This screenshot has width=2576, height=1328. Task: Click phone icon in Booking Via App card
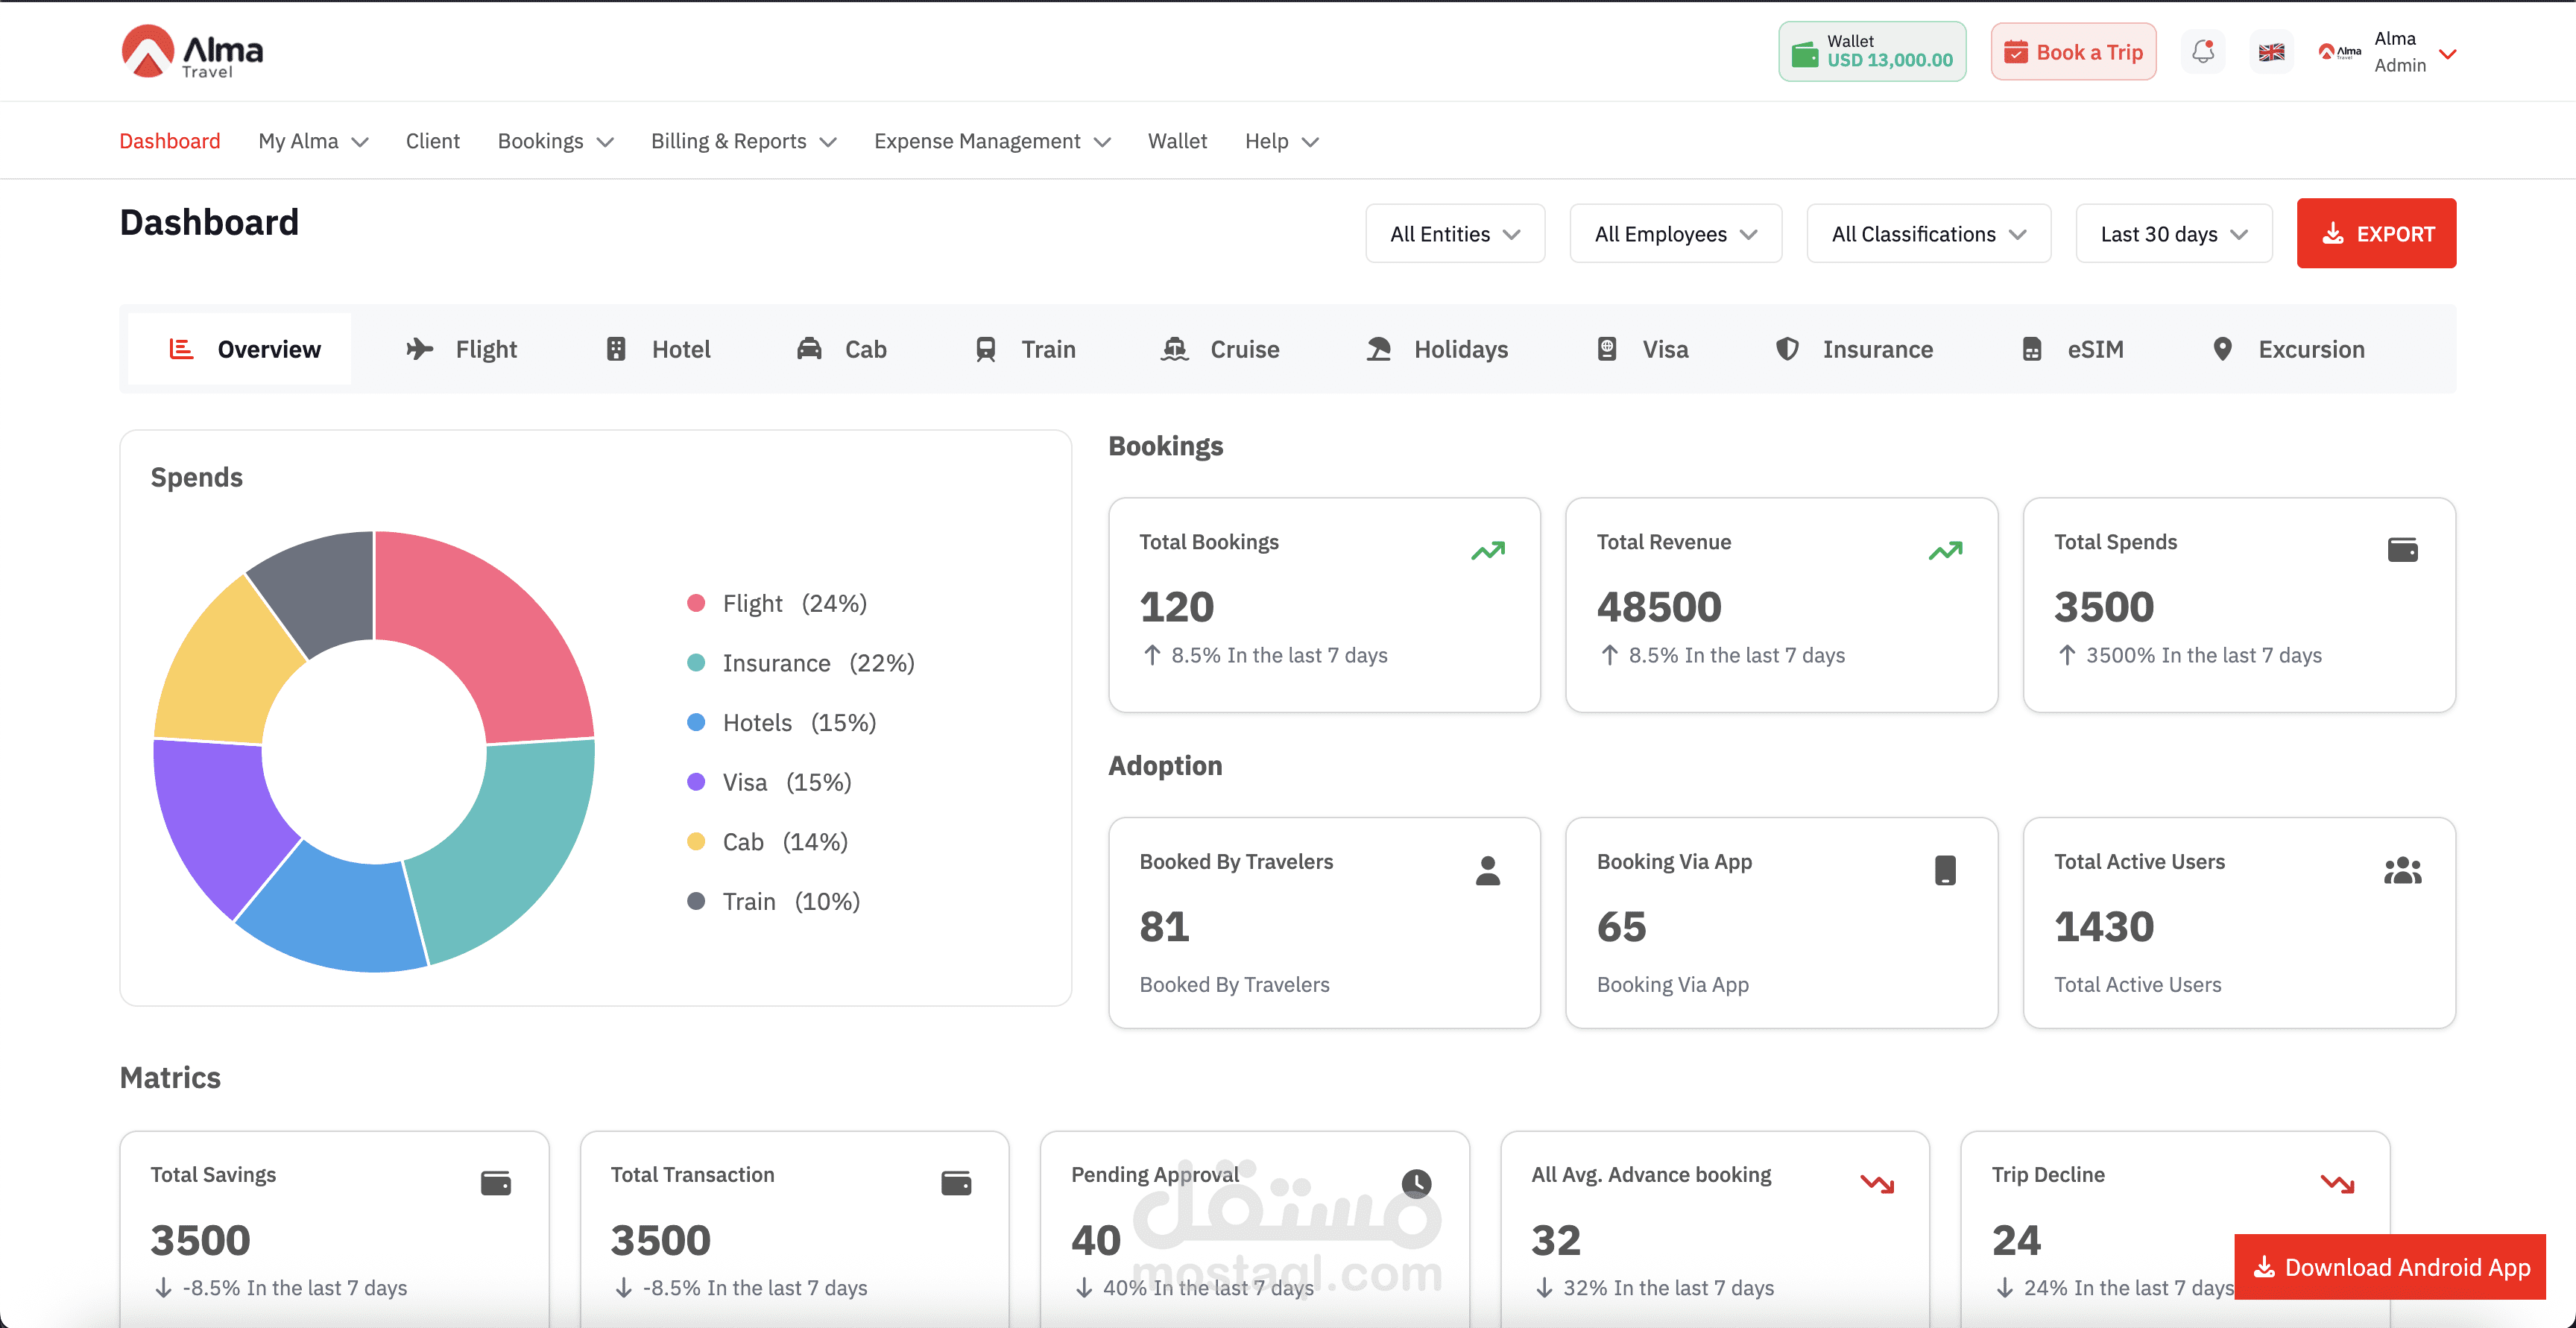click(1945, 870)
